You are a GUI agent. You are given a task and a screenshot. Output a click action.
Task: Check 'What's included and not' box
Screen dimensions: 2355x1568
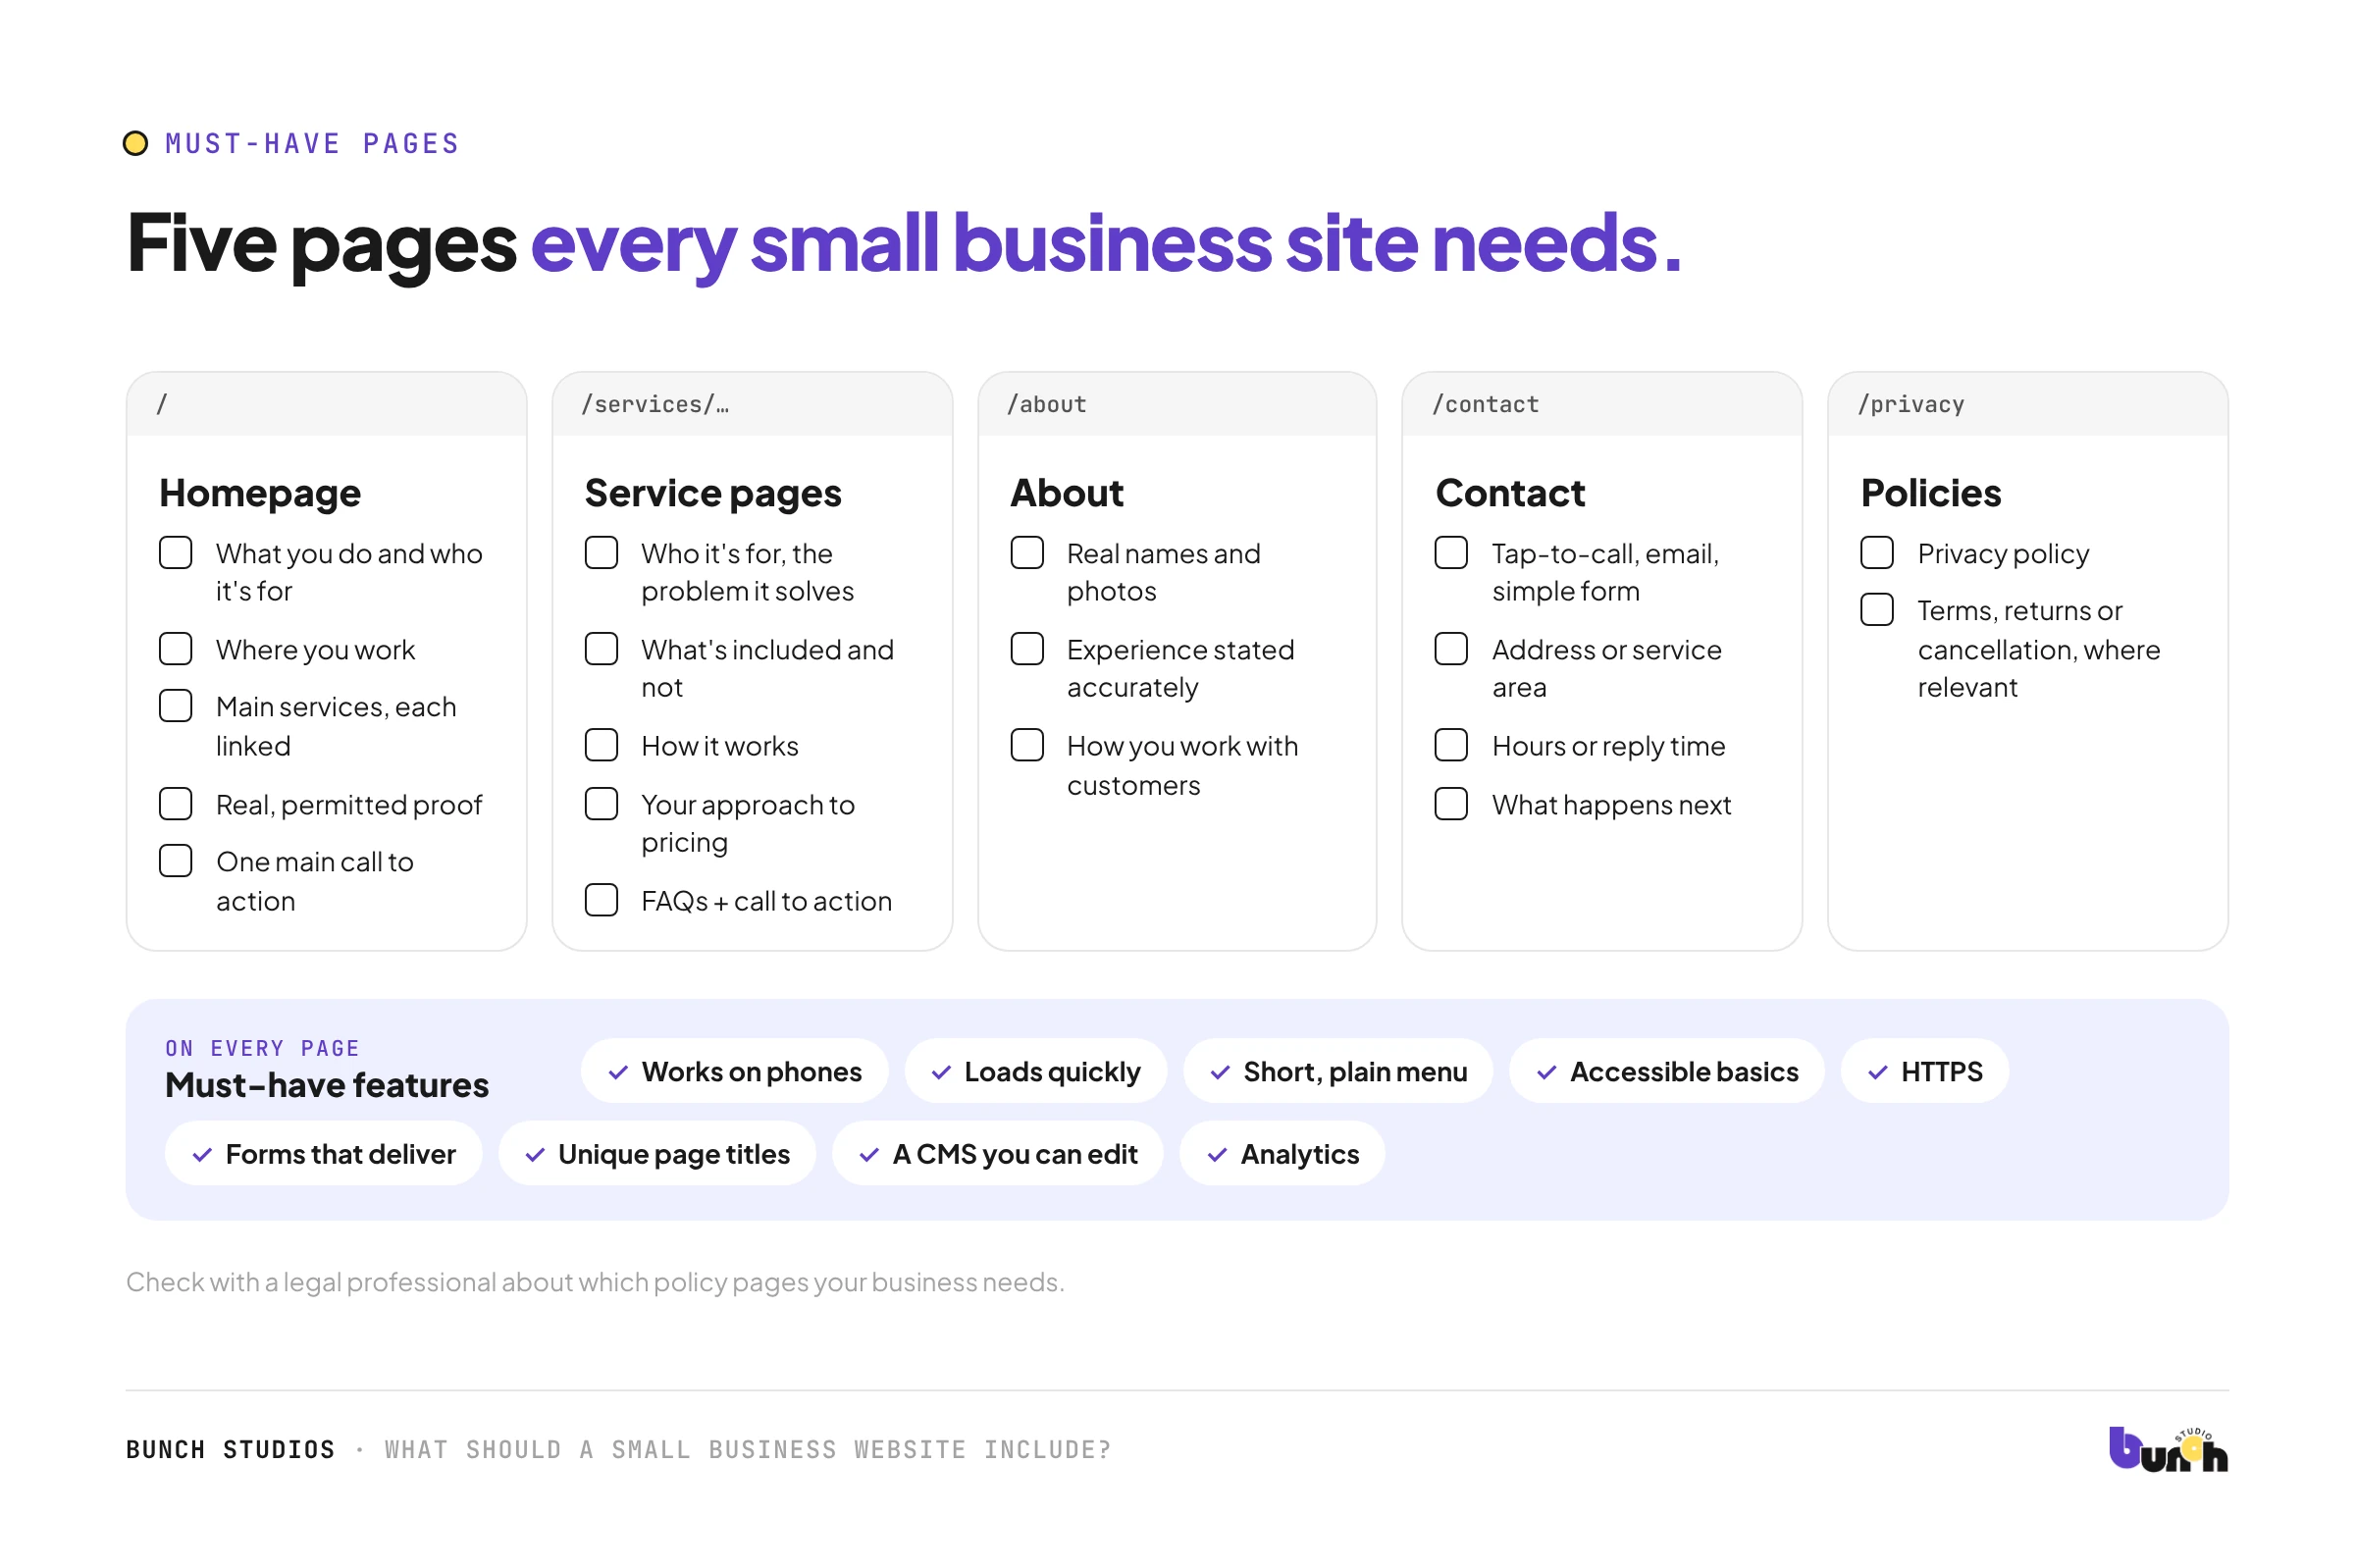click(x=601, y=649)
